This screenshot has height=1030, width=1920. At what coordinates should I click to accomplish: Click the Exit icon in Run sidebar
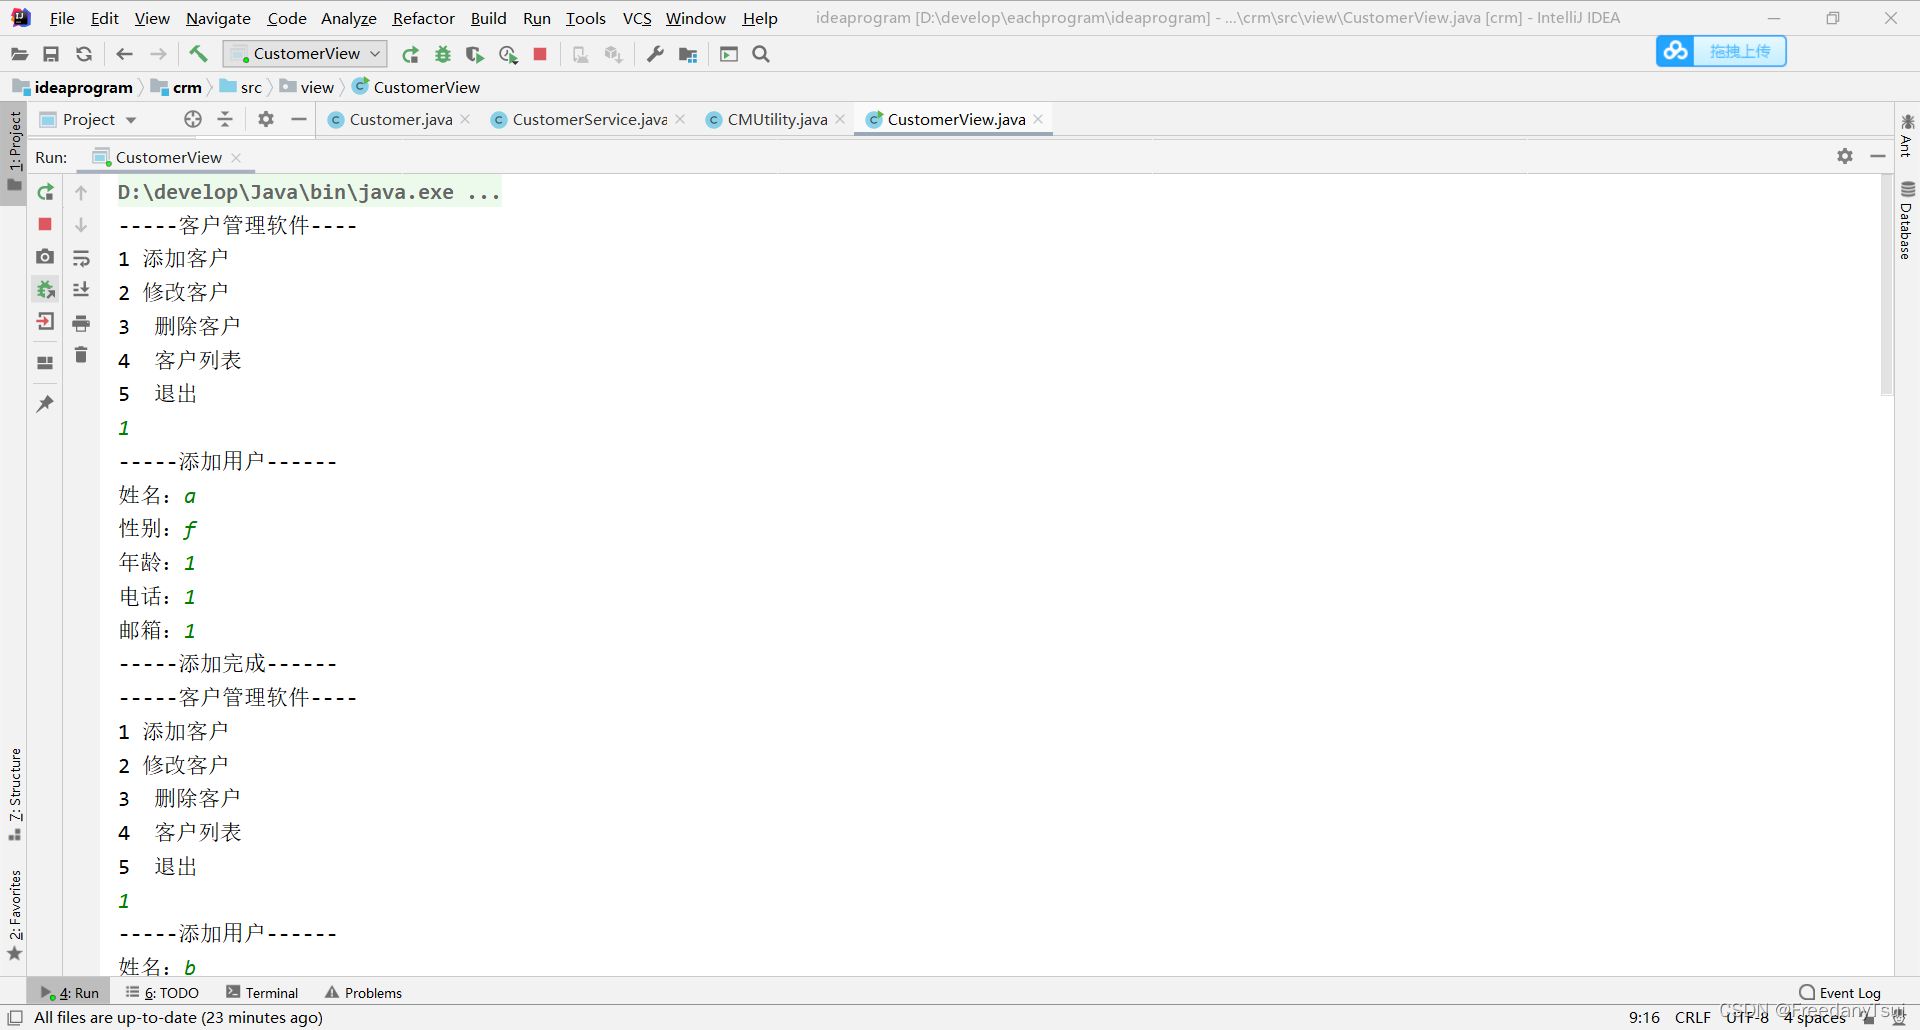pyautogui.click(x=45, y=322)
